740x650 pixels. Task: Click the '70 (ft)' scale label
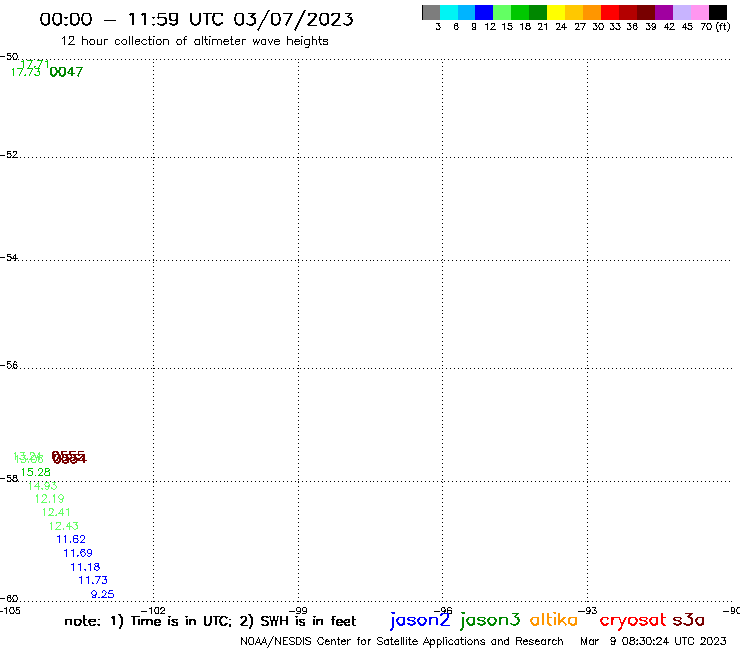715,27
